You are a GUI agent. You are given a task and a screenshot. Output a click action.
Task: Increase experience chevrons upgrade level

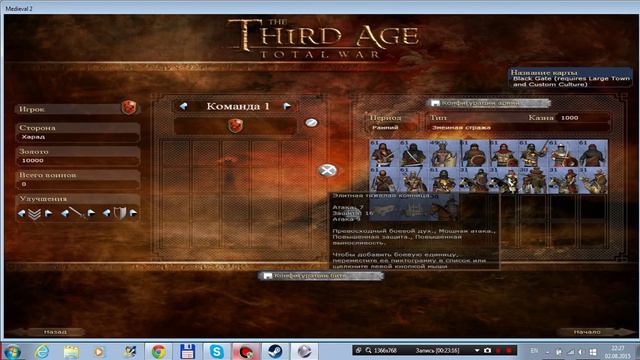[x=48, y=213]
